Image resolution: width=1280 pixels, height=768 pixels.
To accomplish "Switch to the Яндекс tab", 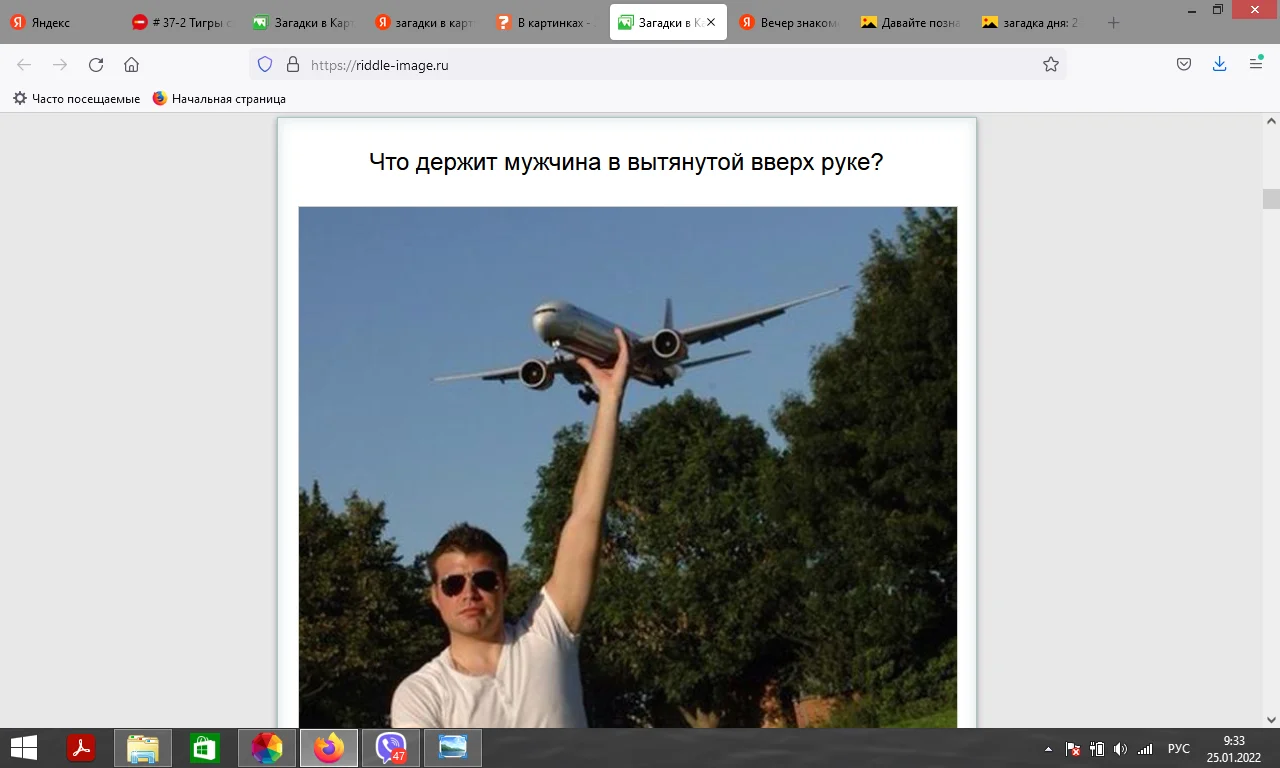I will click(x=61, y=22).
